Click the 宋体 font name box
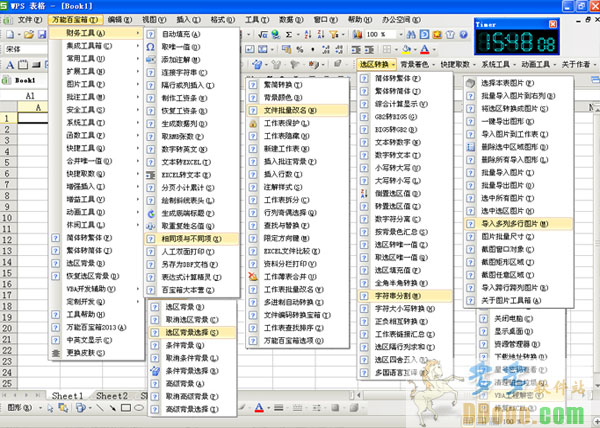This screenshot has height=428, width=600. tap(25, 49)
